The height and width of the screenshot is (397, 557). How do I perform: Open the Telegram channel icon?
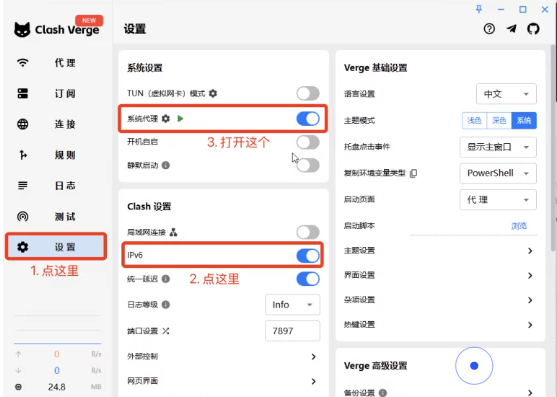point(512,29)
